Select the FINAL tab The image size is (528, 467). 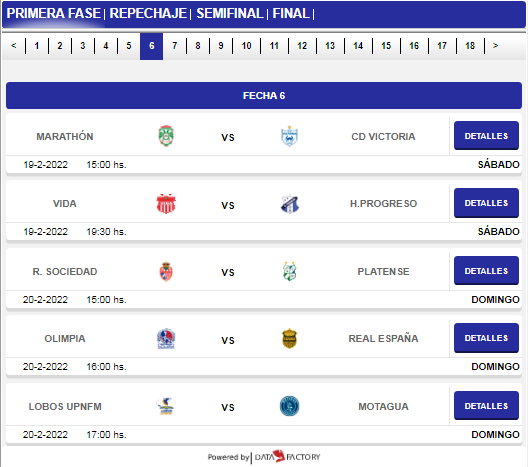point(291,13)
